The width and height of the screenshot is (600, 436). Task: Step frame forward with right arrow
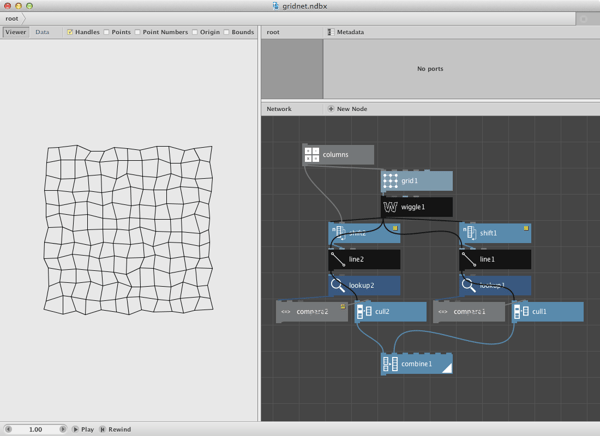pos(63,429)
